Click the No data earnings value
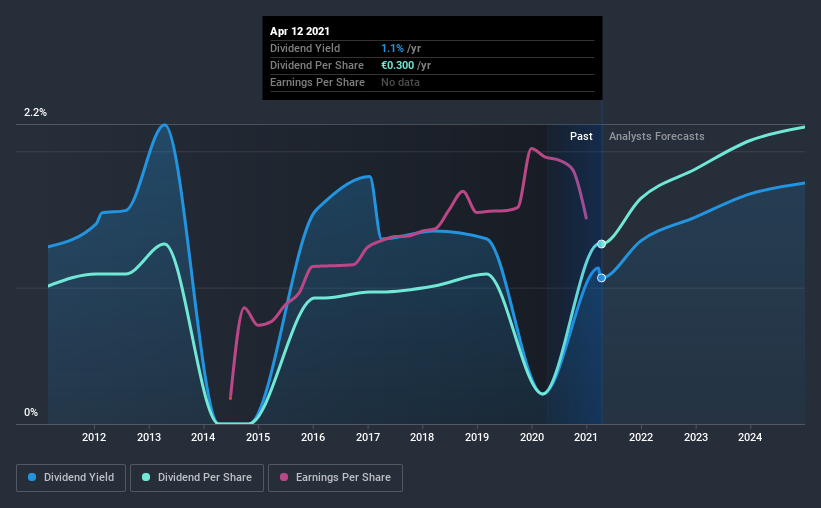The width and height of the screenshot is (821, 508). point(401,82)
